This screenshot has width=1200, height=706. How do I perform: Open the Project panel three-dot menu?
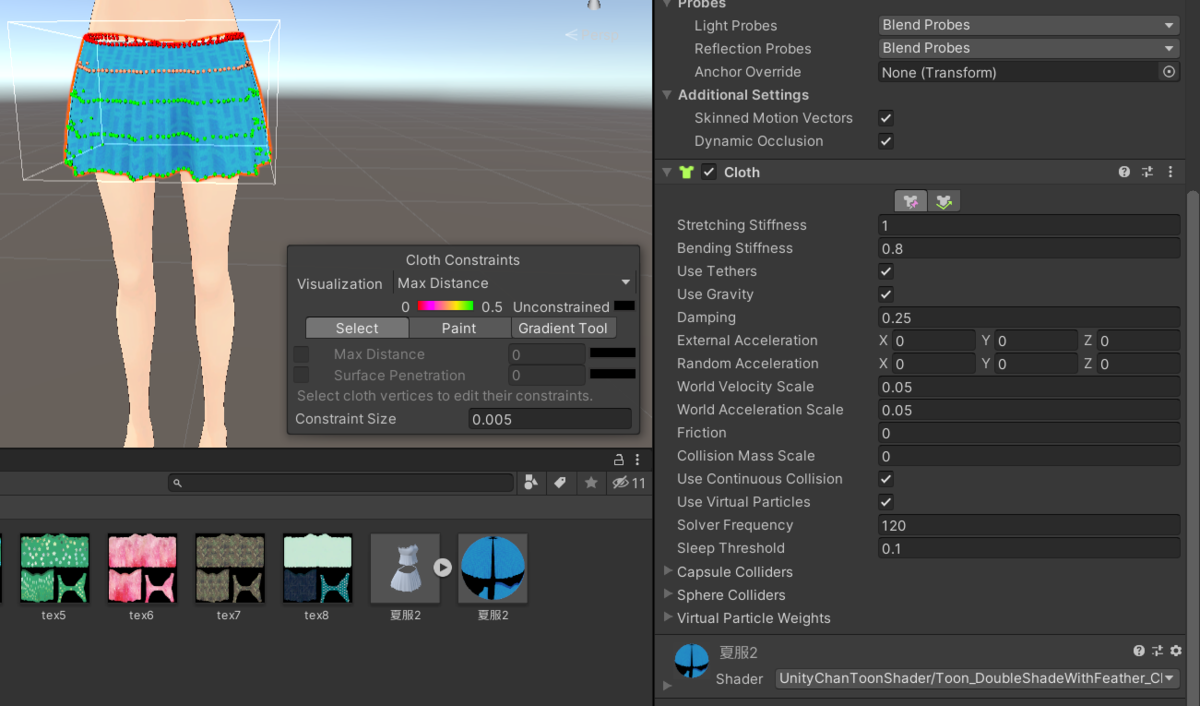[x=639, y=459]
